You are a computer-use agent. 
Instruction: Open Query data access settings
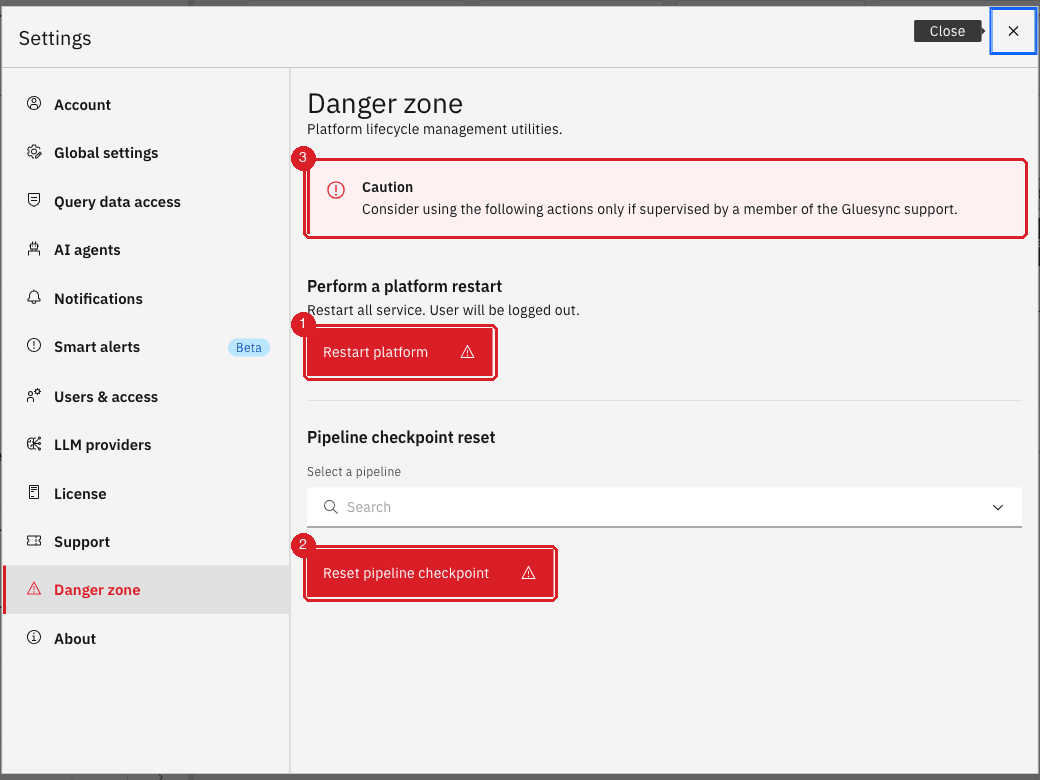(146, 202)
